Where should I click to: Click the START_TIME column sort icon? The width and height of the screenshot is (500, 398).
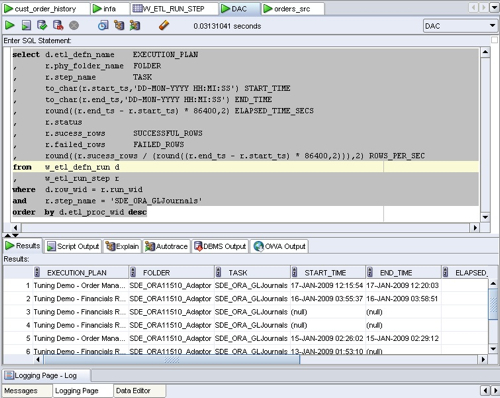pyautogui.click(x=294, y=272)
